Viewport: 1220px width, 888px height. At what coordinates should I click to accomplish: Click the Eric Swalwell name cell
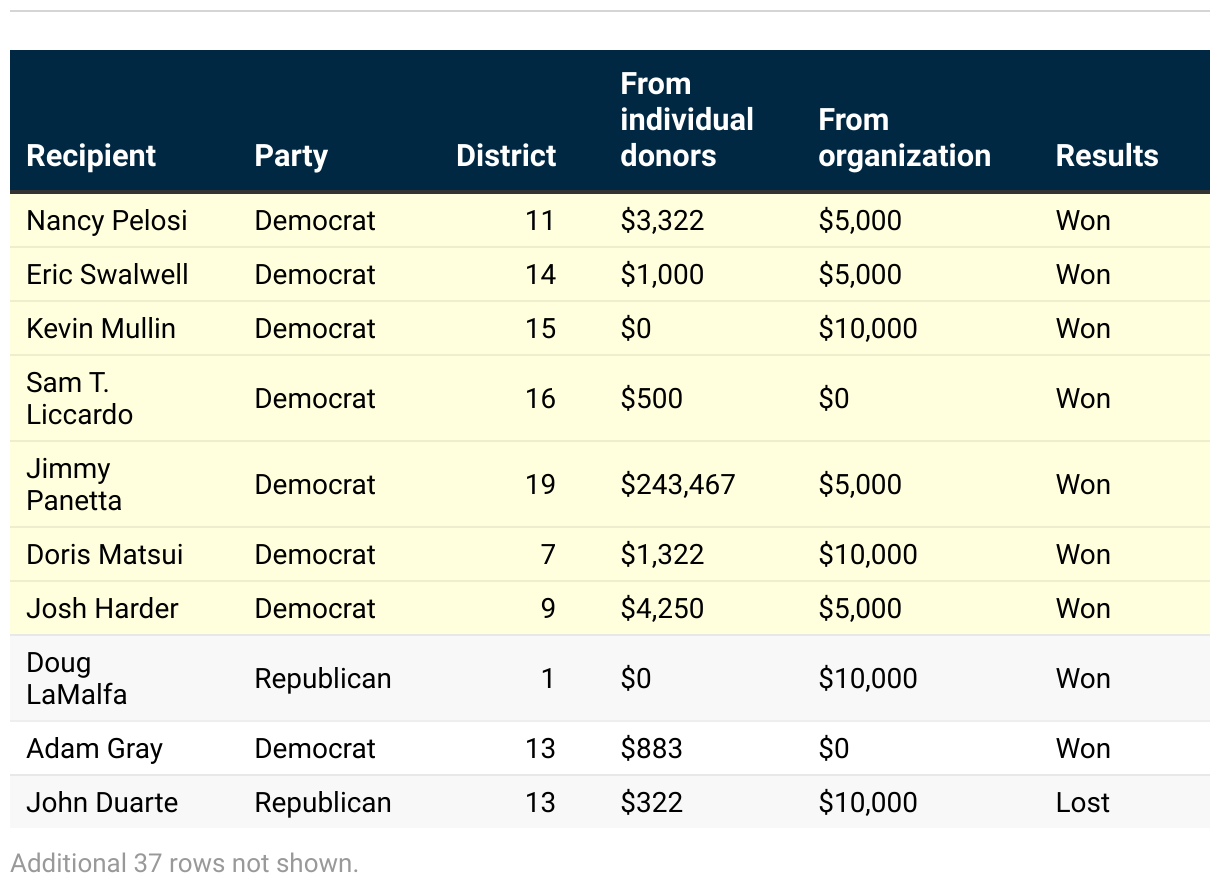(x=107, y=275)
